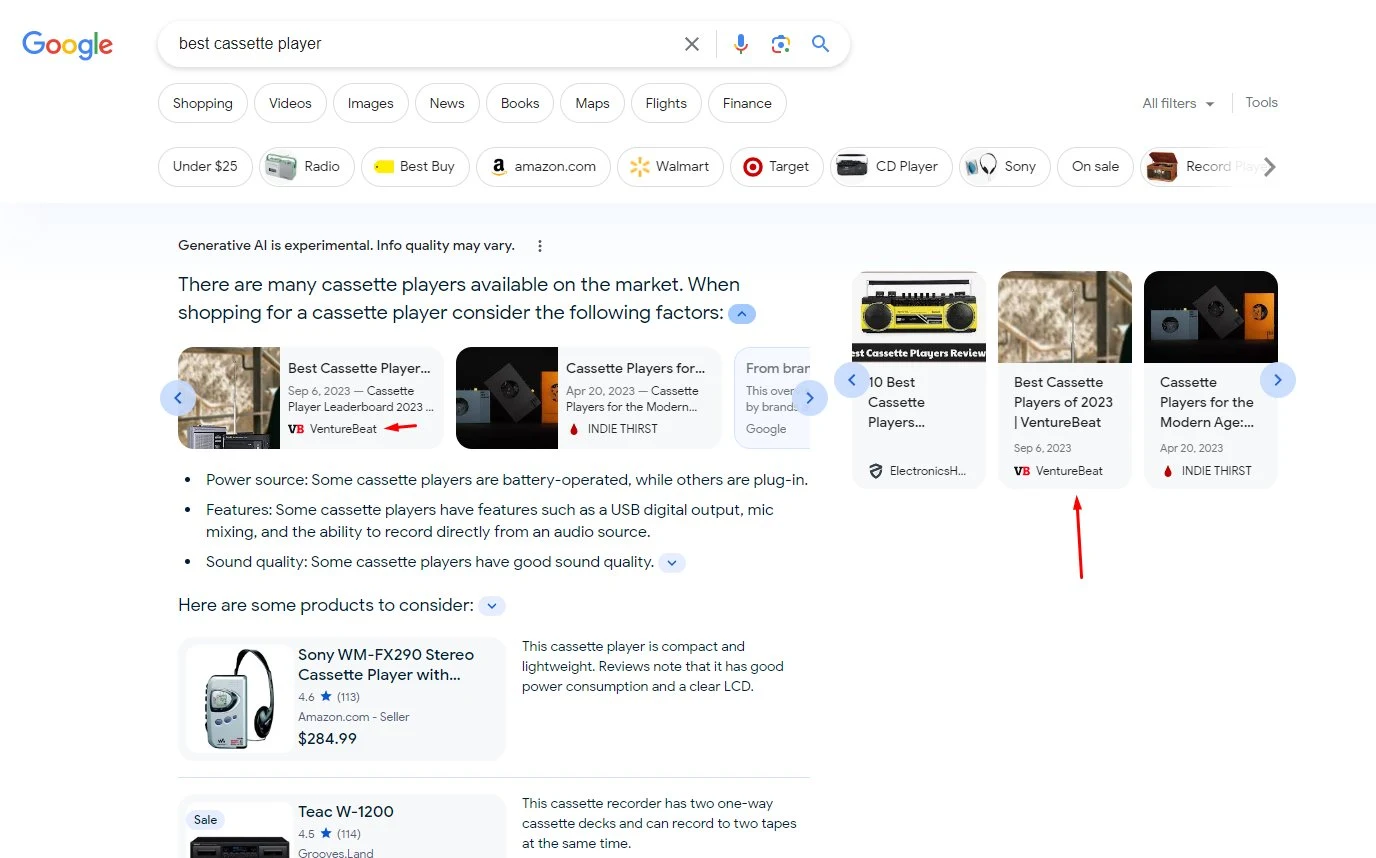Switch to the Images tab
This screenshot has width=1376, height=858.
point(371,103)
